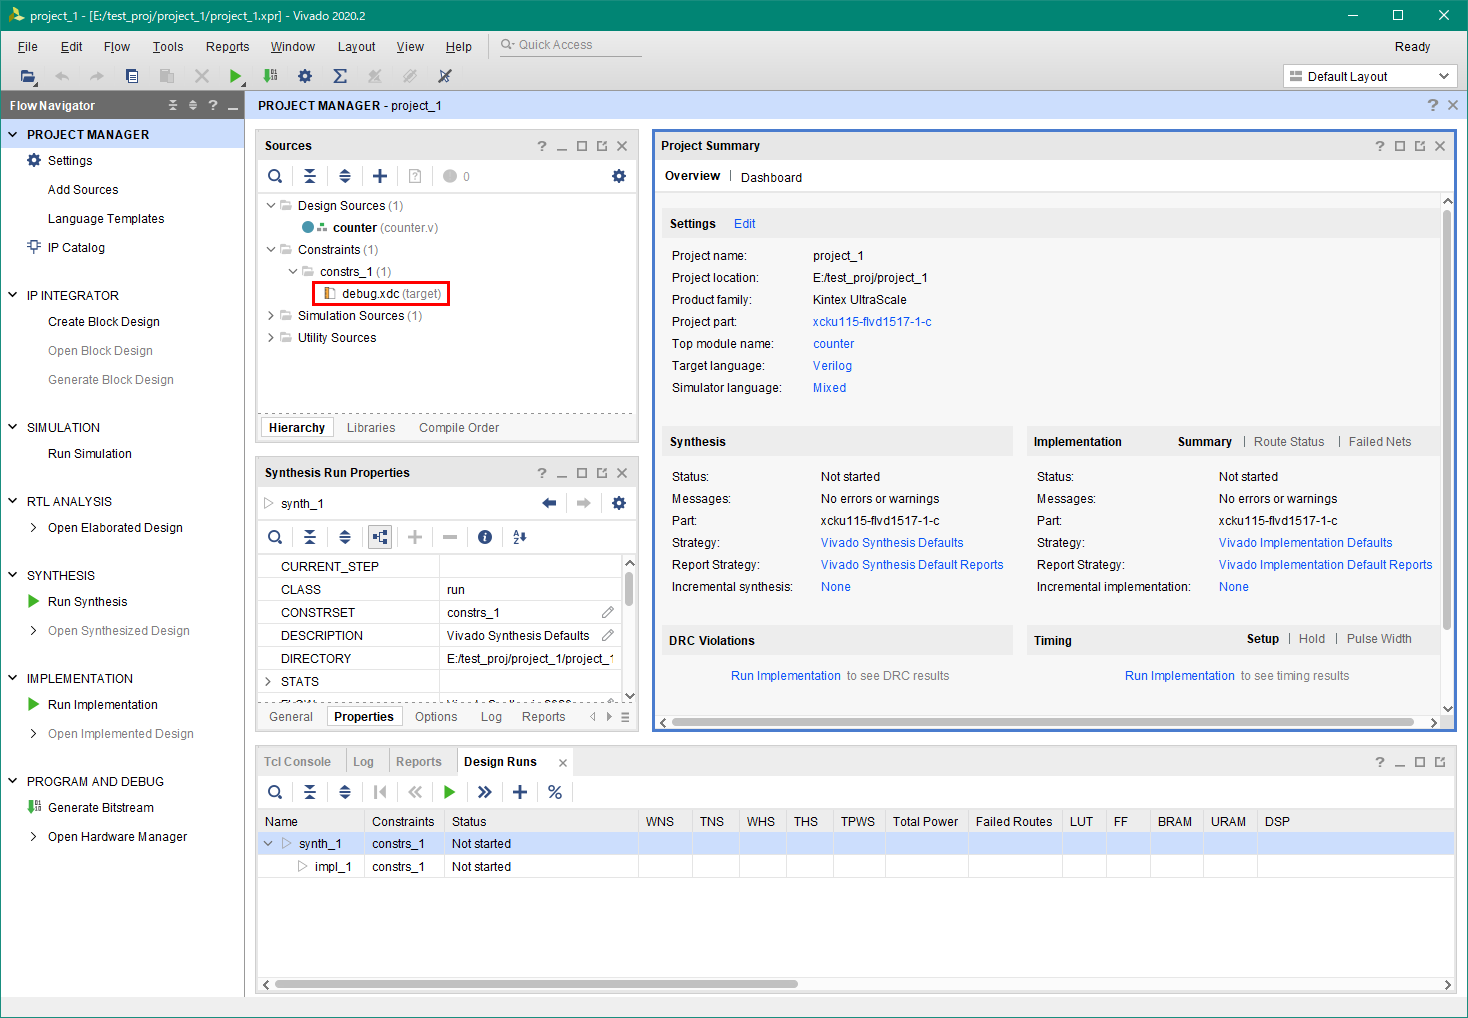Expand all in Flow Navigator header
1468x1018 pixels.
coord(193,105)
